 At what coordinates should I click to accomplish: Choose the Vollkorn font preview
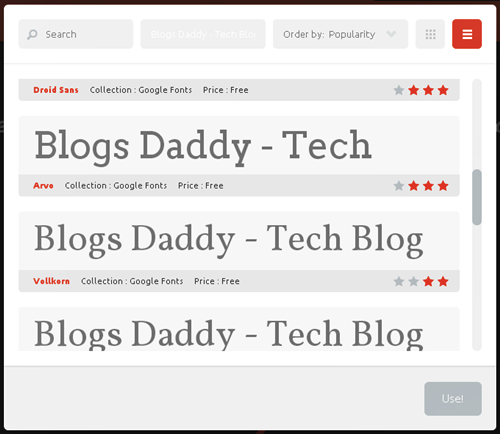point(239,241)
